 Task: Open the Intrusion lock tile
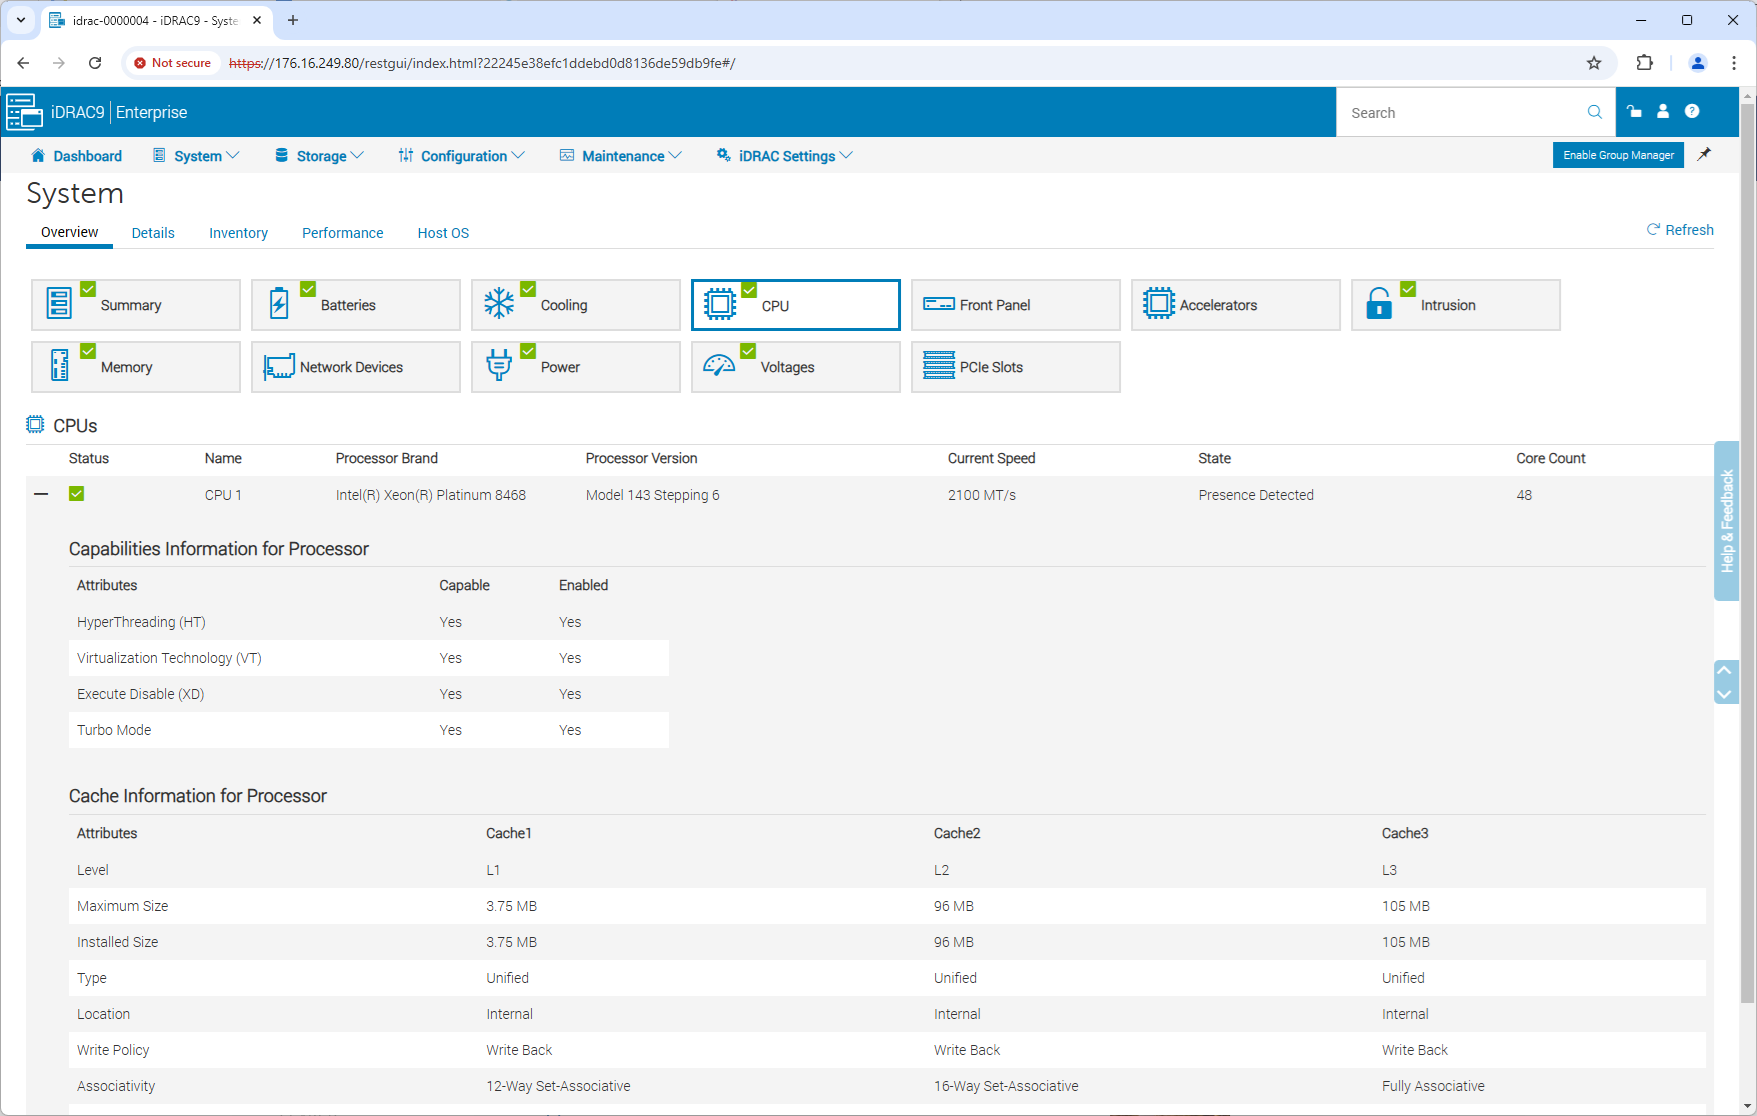pyautogui.click(x=1456, y=305)
